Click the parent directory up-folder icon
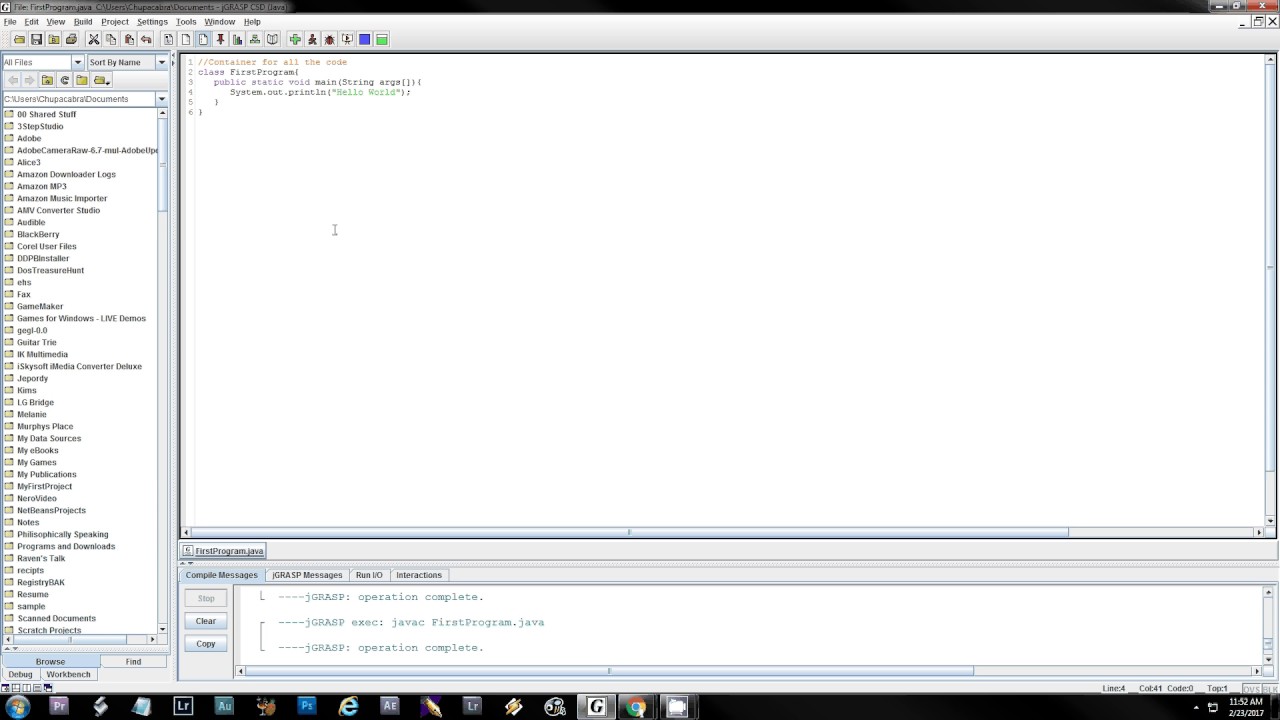 47,80
